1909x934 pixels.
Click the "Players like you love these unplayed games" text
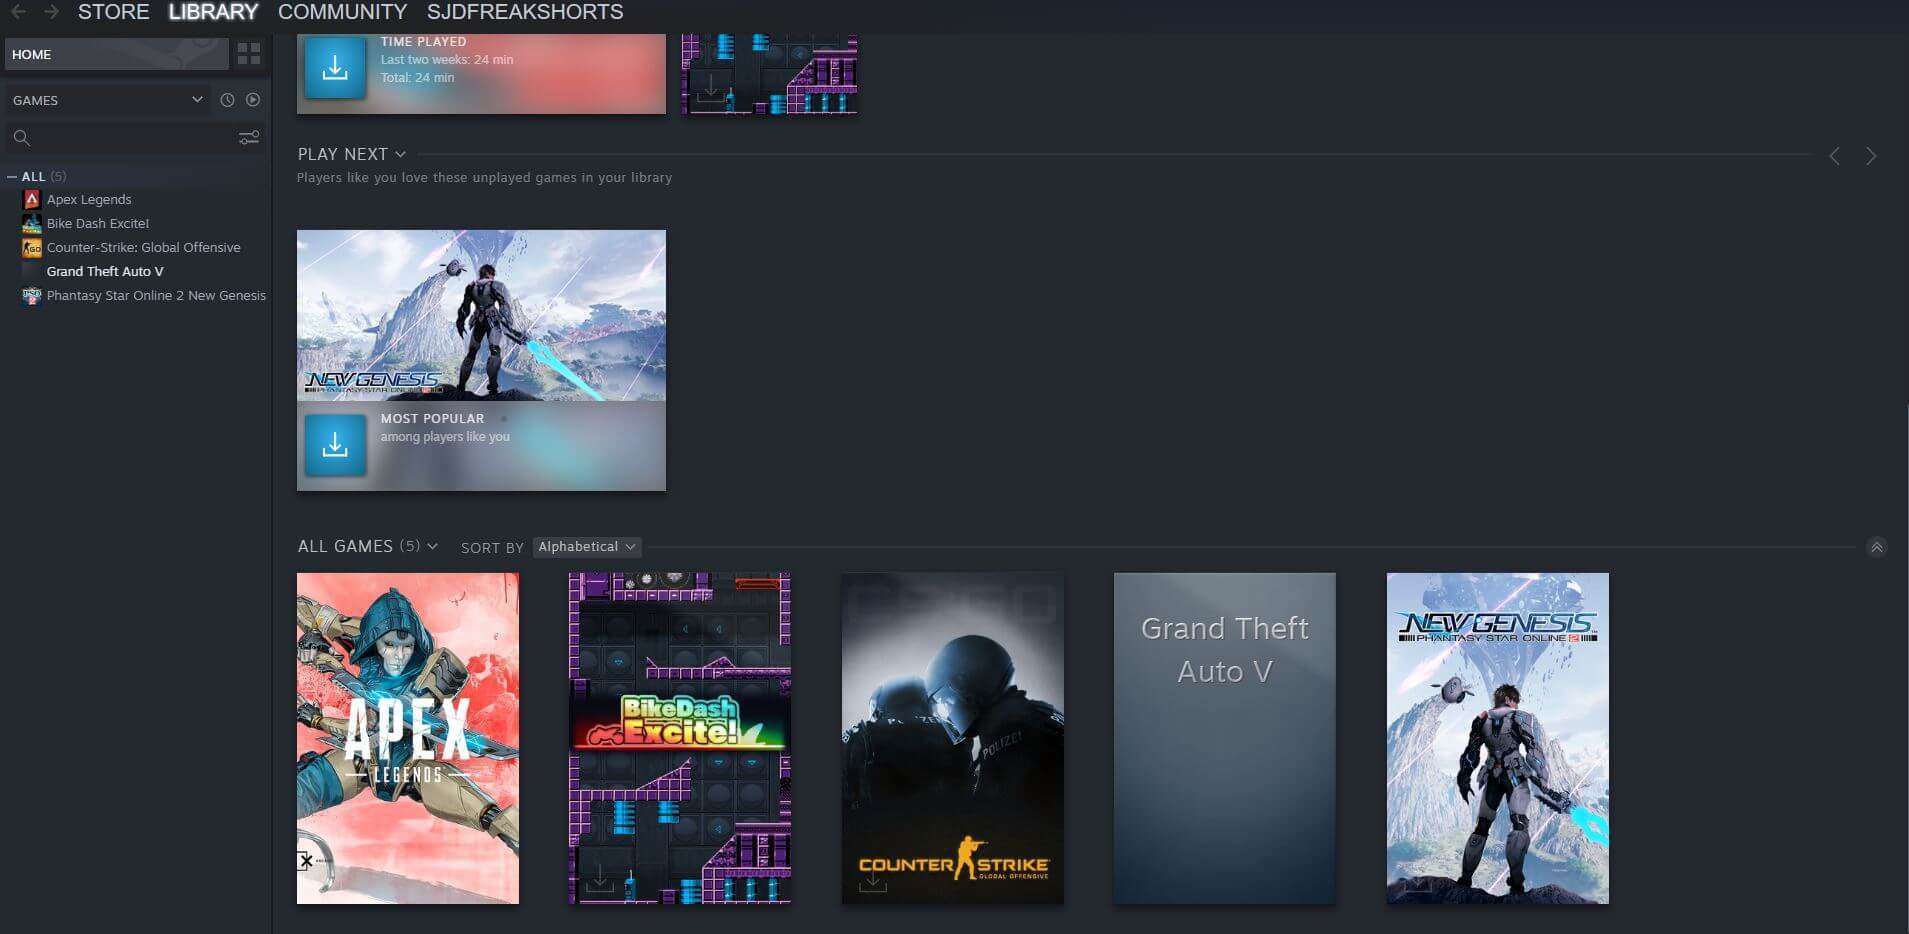pyautogui.click(x=484, y=178)
